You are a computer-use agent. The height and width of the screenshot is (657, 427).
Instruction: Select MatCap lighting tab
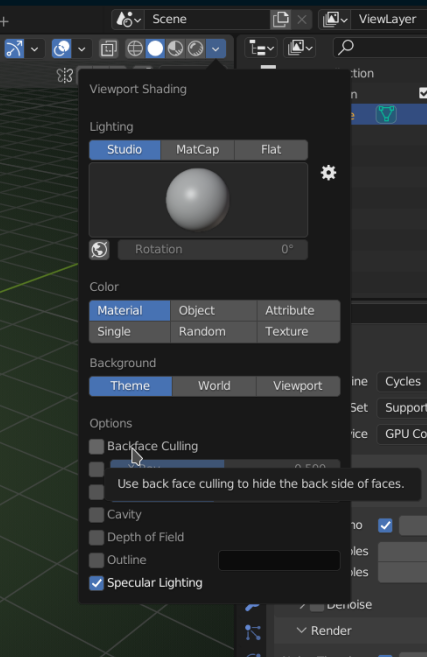(x=197, y=150)
